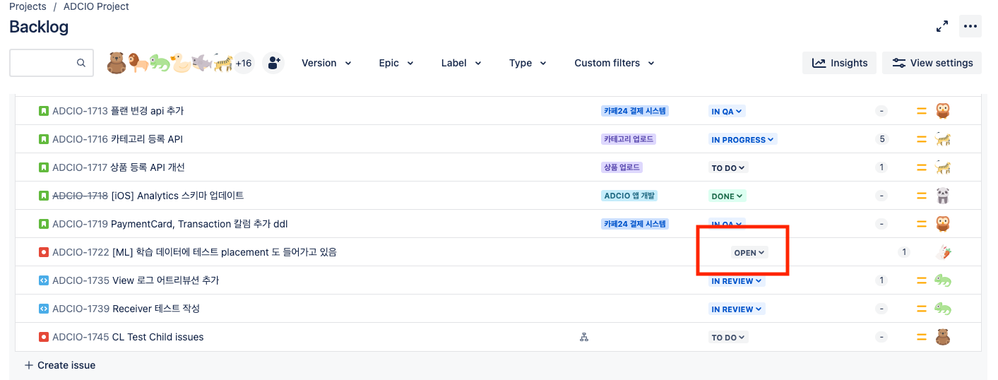Filter by the lion avatar assignee
The width and height of the screenshot is (998, 380).
pos(137,63)
